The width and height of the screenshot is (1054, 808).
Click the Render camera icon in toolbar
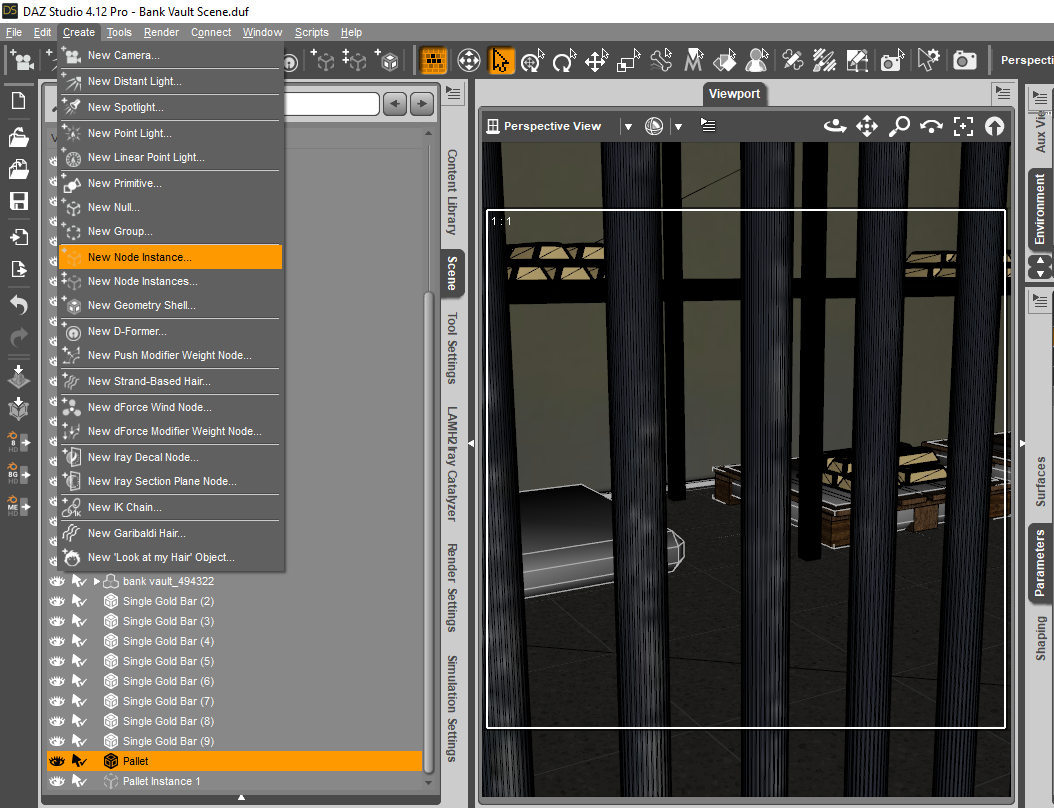(x=965, y=60)
